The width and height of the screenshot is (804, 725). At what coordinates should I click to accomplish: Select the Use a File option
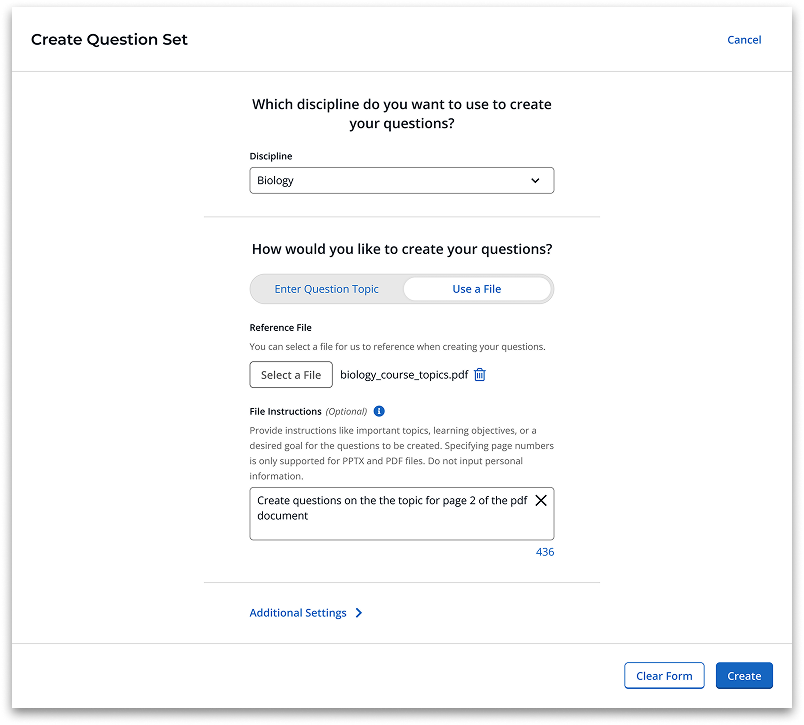point(477,289)
